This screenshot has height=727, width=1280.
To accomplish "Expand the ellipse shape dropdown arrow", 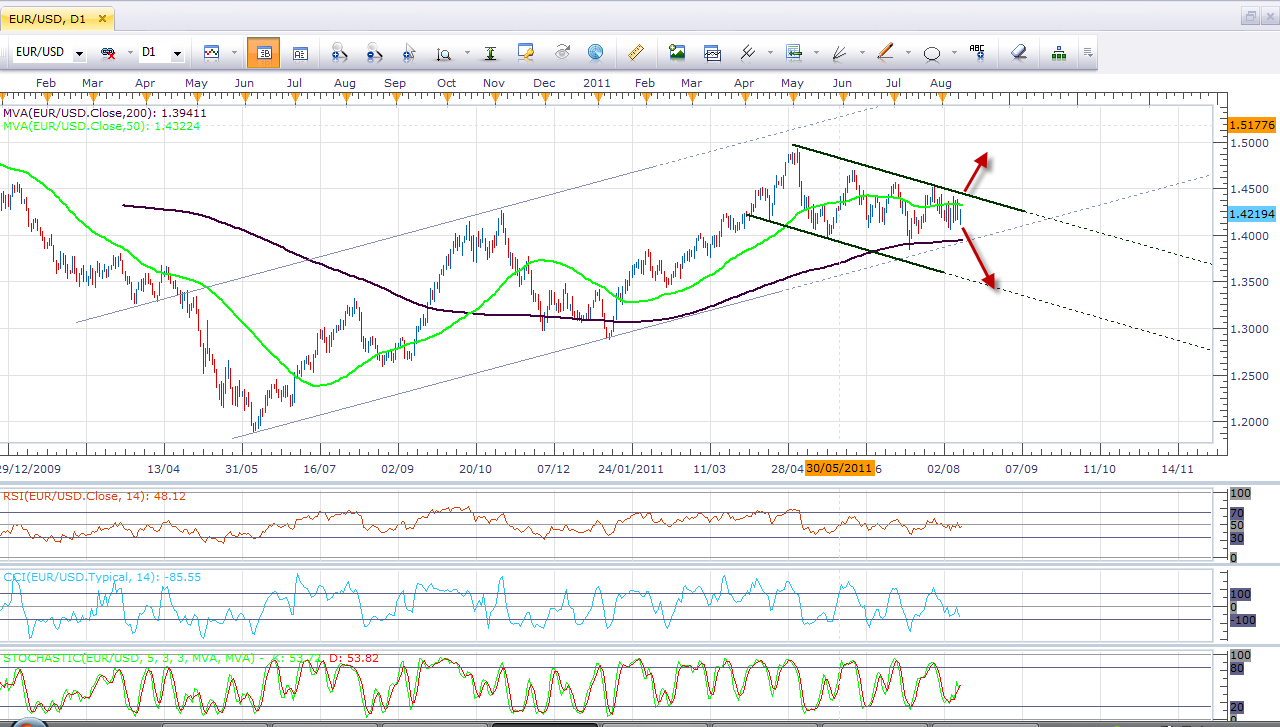I will click(954, 52).
